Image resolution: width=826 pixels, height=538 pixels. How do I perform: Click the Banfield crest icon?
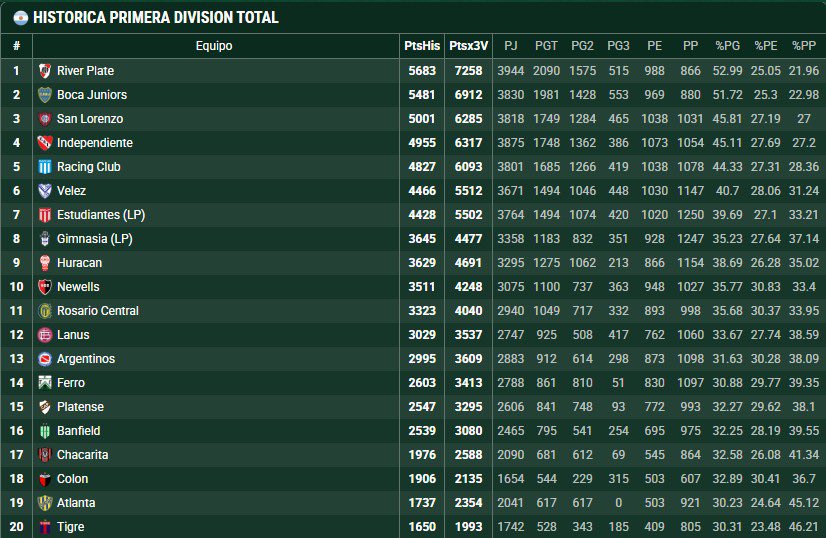click(x=45, y=431)
